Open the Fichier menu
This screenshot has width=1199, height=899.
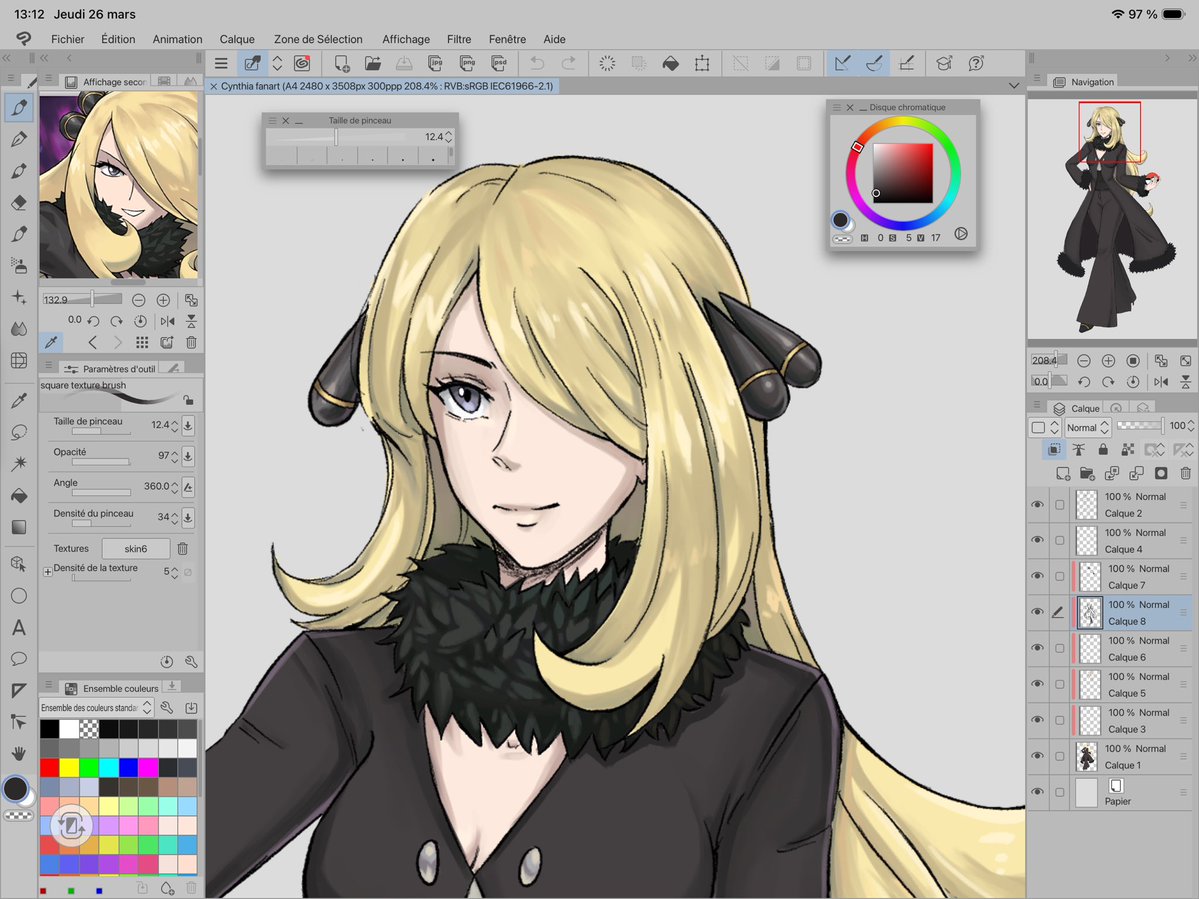pyautogui.click(x=67, y=39)
